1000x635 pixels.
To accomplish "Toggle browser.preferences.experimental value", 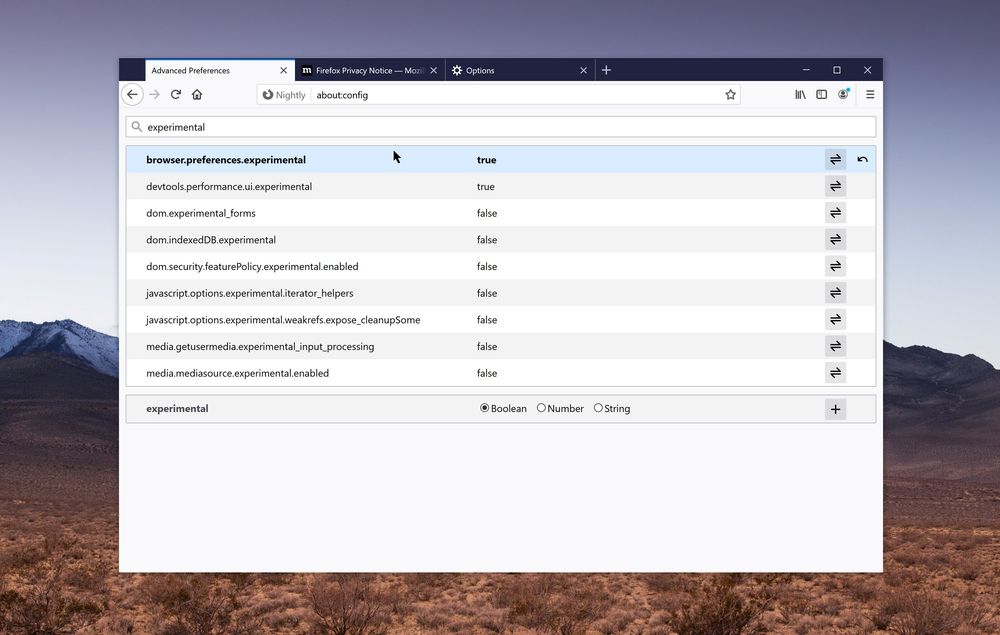I will pyautogui.click(x=835, y=160).
